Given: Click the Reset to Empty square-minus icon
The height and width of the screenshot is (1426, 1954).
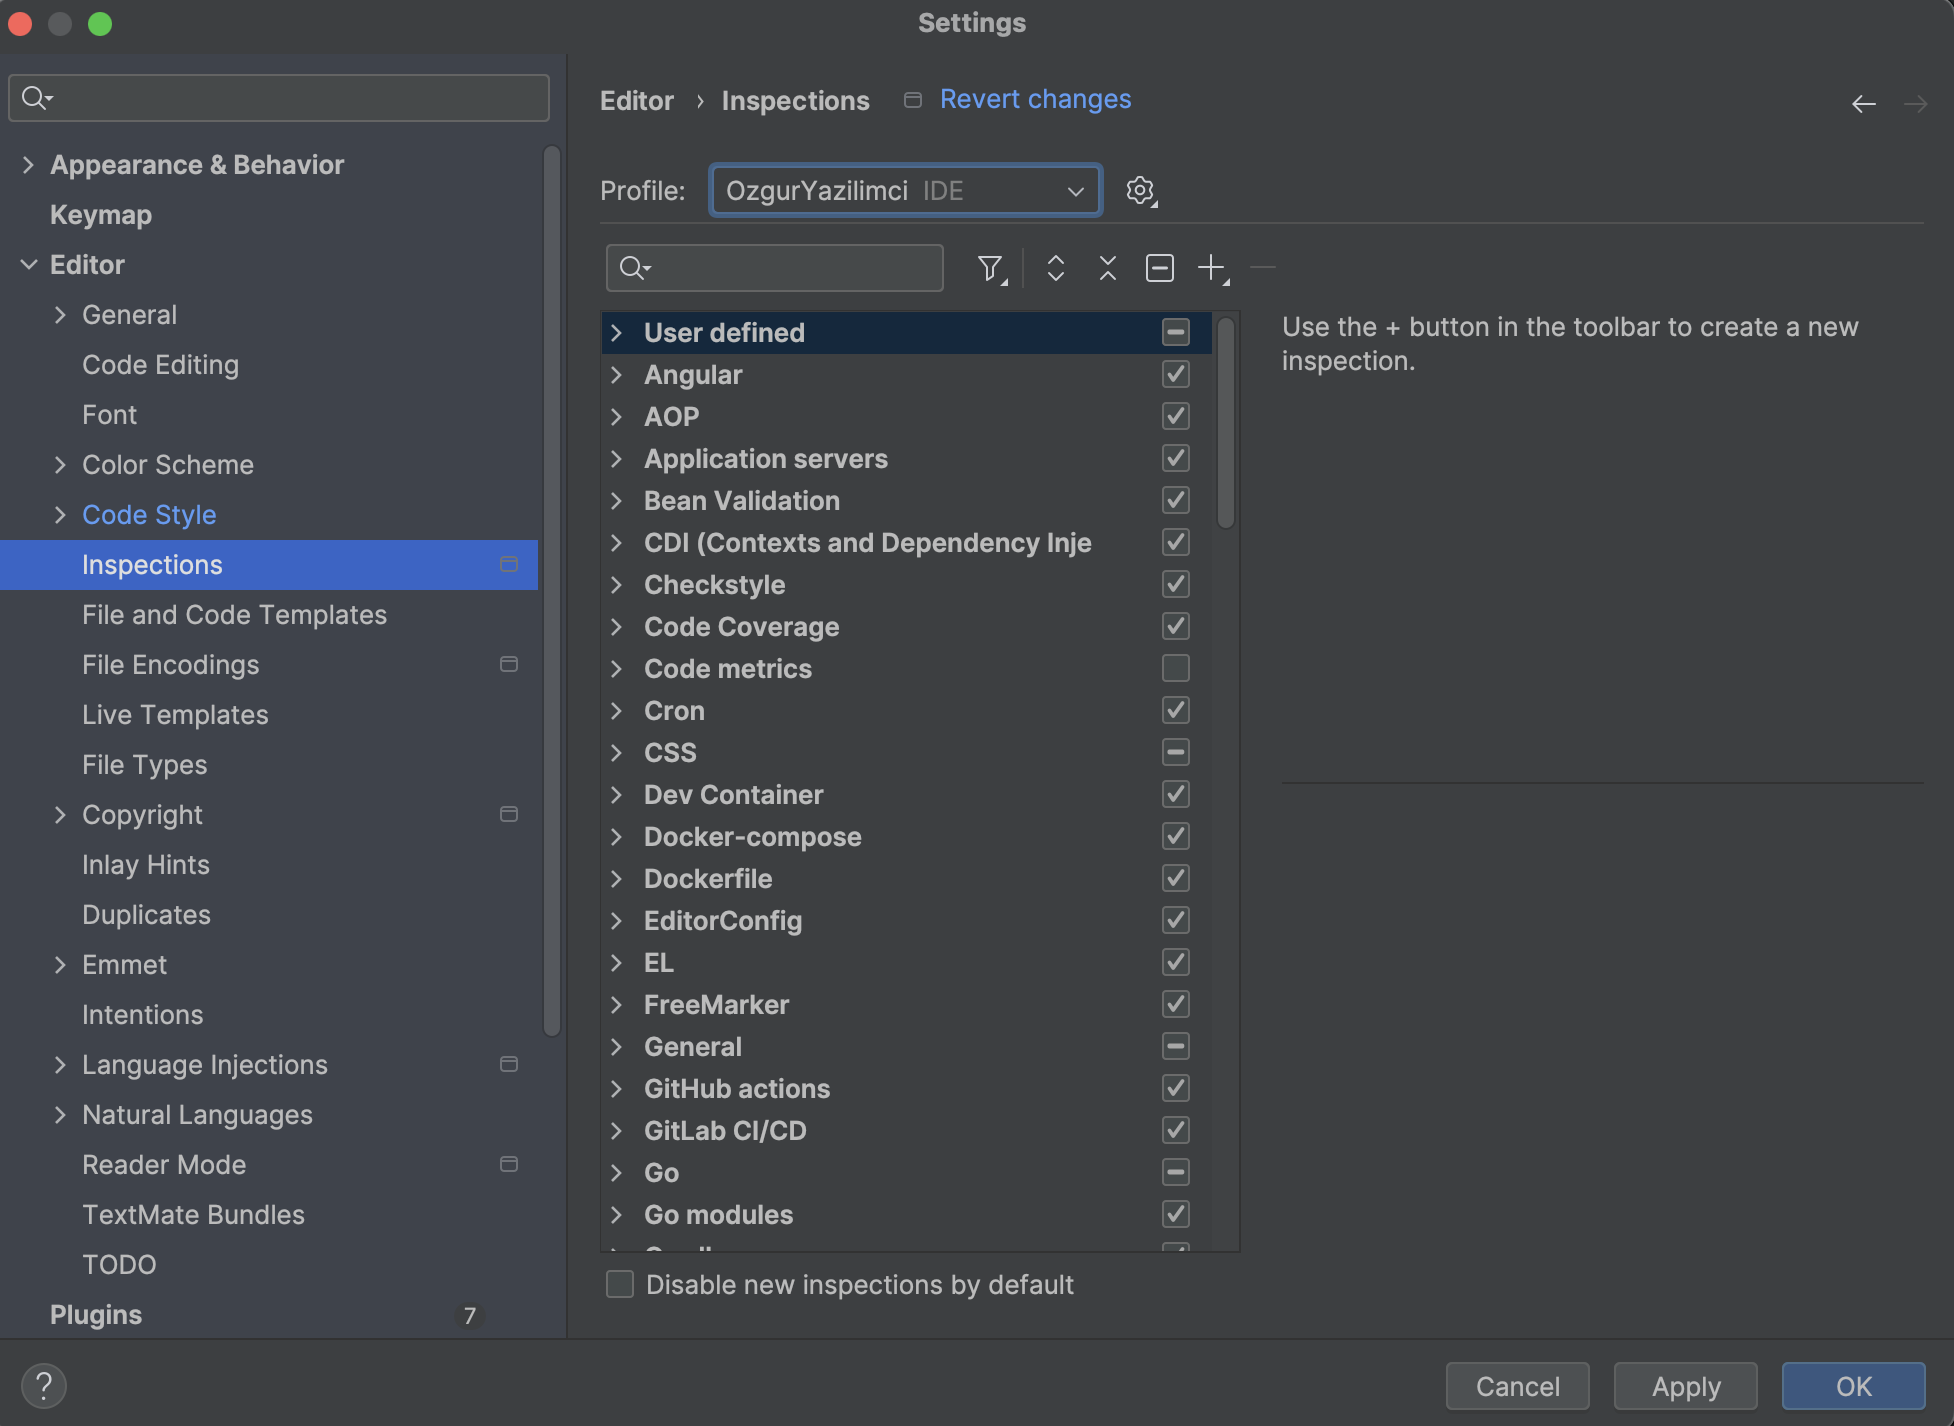Looking at the screenshot, I should [x=1159, y=268].
